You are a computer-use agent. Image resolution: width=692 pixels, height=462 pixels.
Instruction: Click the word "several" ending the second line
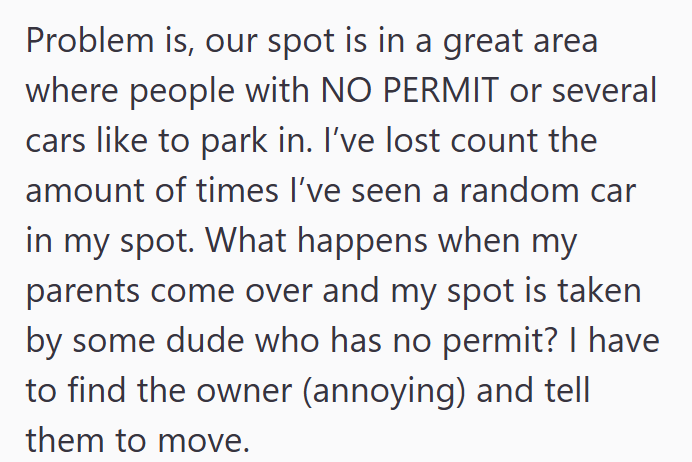coord(604,90)
